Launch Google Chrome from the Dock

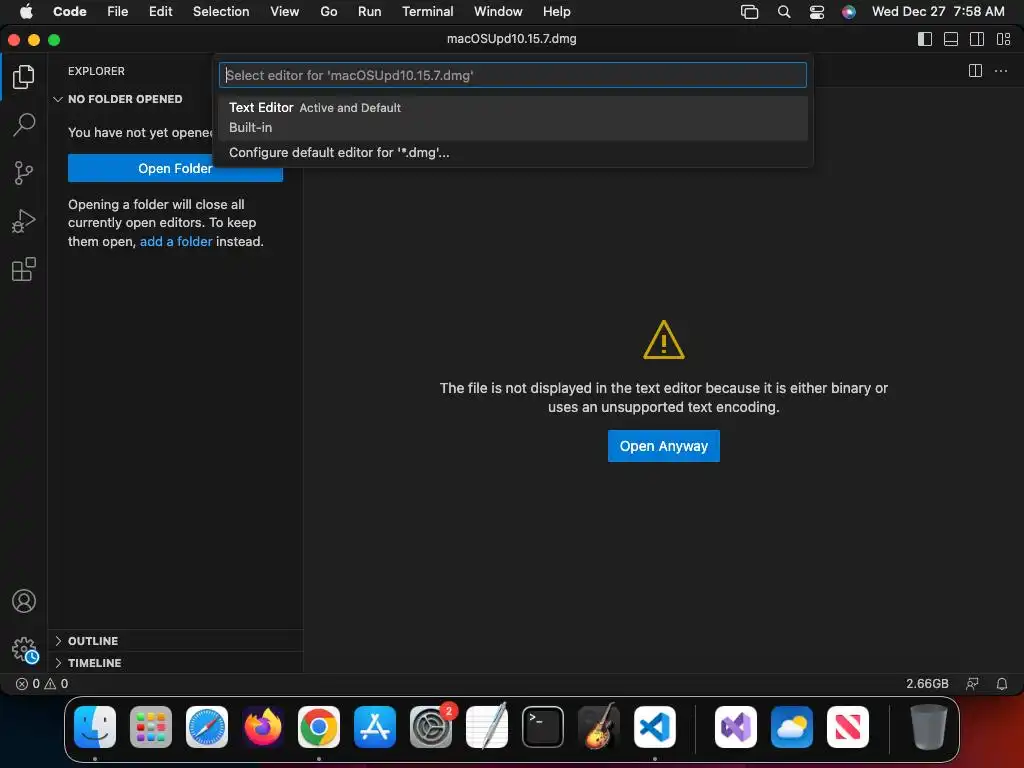pyautogui.click(x=319, y=727)
